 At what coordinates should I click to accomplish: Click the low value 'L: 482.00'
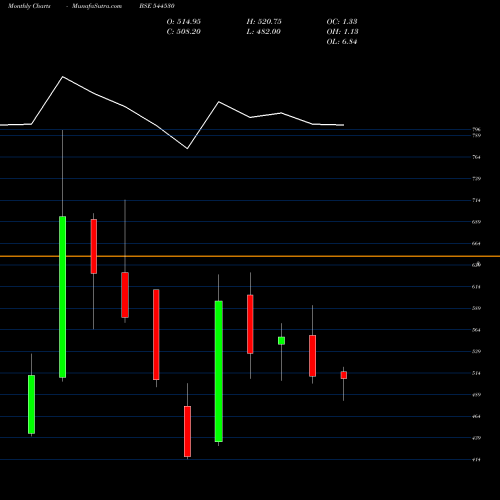pos(264,32)
